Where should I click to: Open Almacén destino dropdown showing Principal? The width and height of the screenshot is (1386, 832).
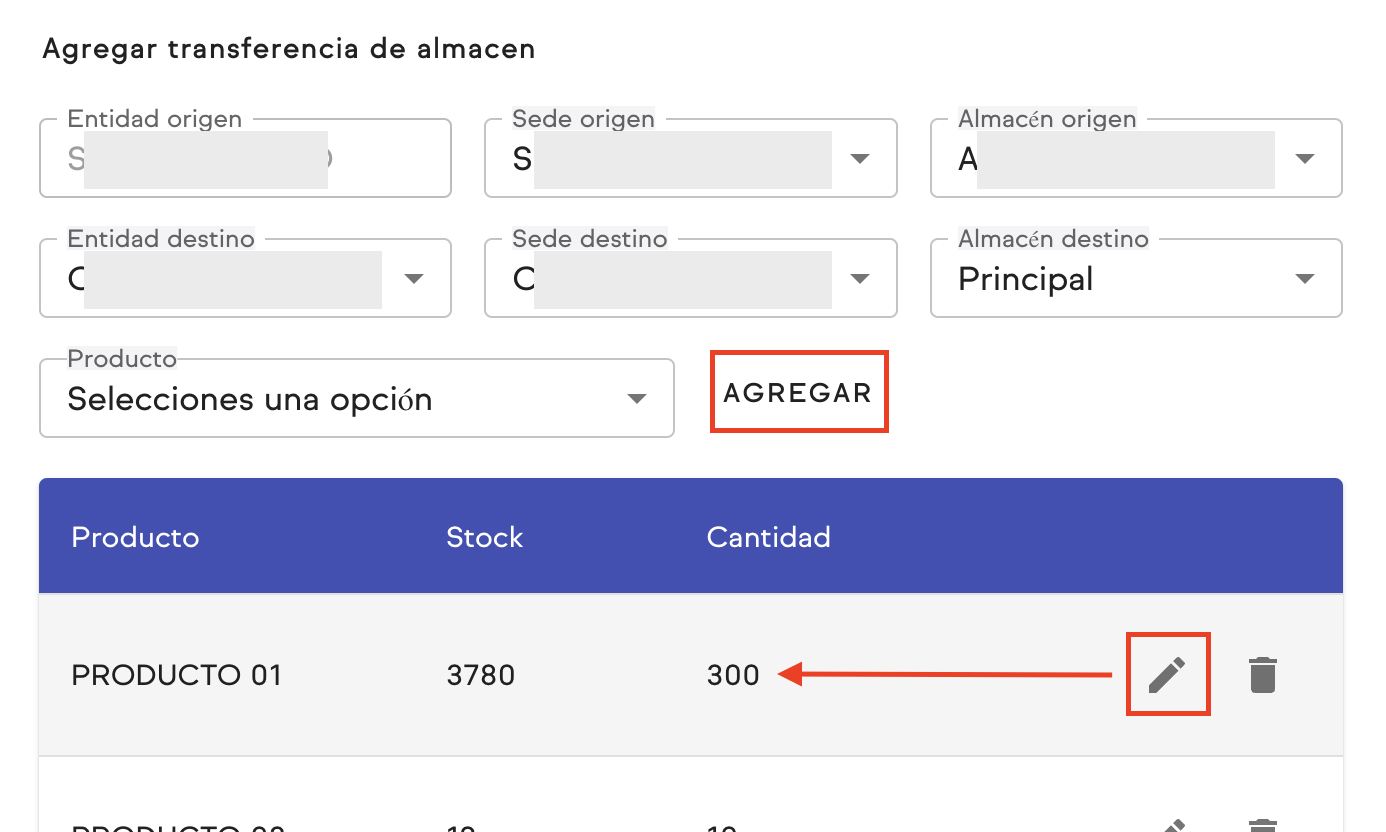coord(1304,279)
